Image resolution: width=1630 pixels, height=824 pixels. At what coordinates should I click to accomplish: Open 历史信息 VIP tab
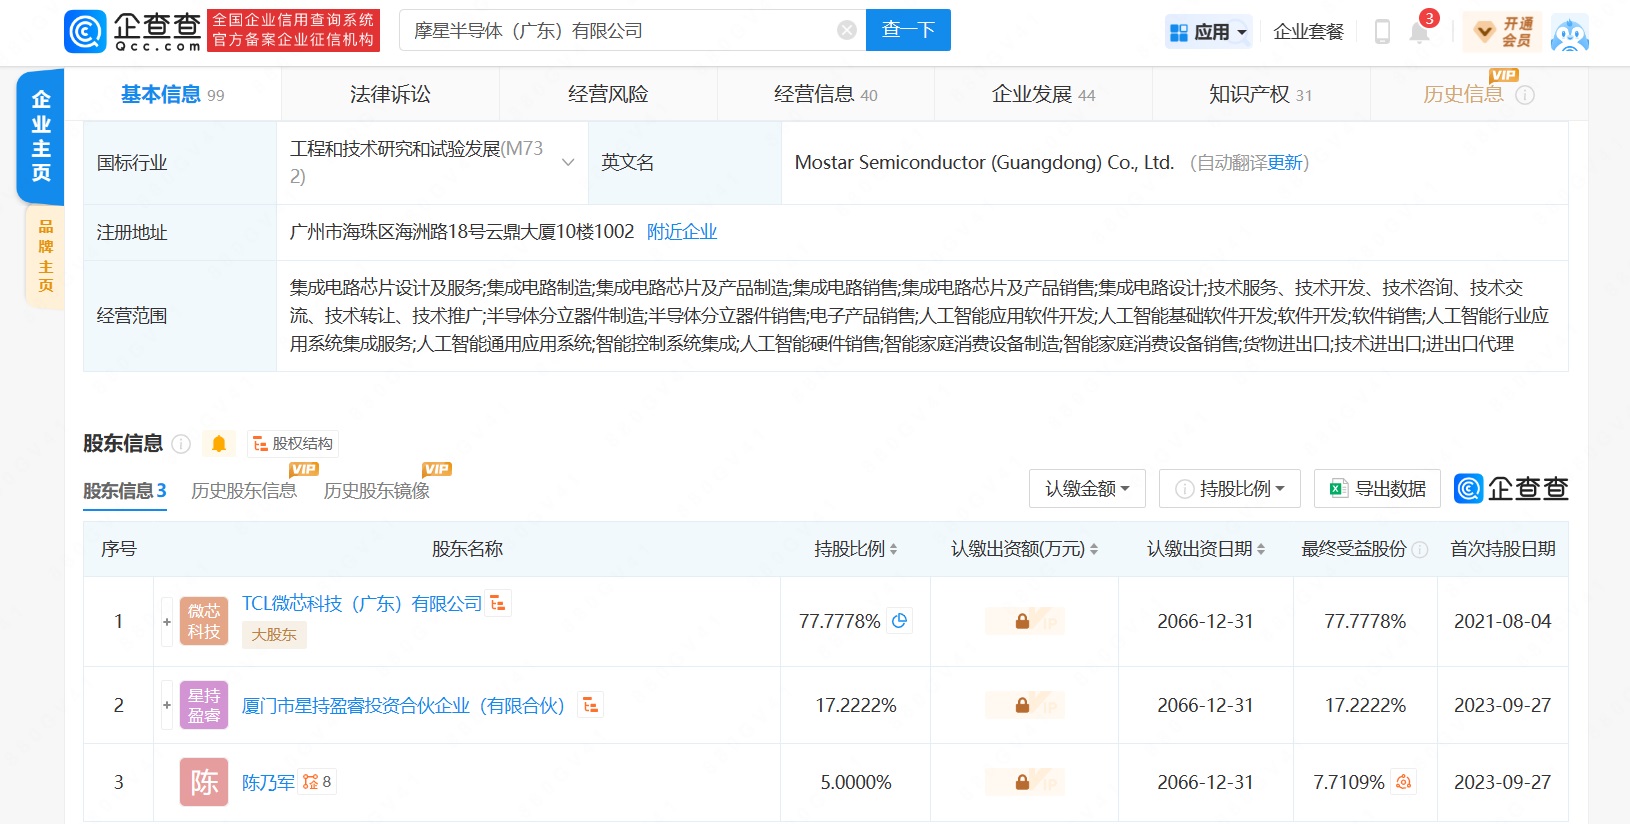1463,94
